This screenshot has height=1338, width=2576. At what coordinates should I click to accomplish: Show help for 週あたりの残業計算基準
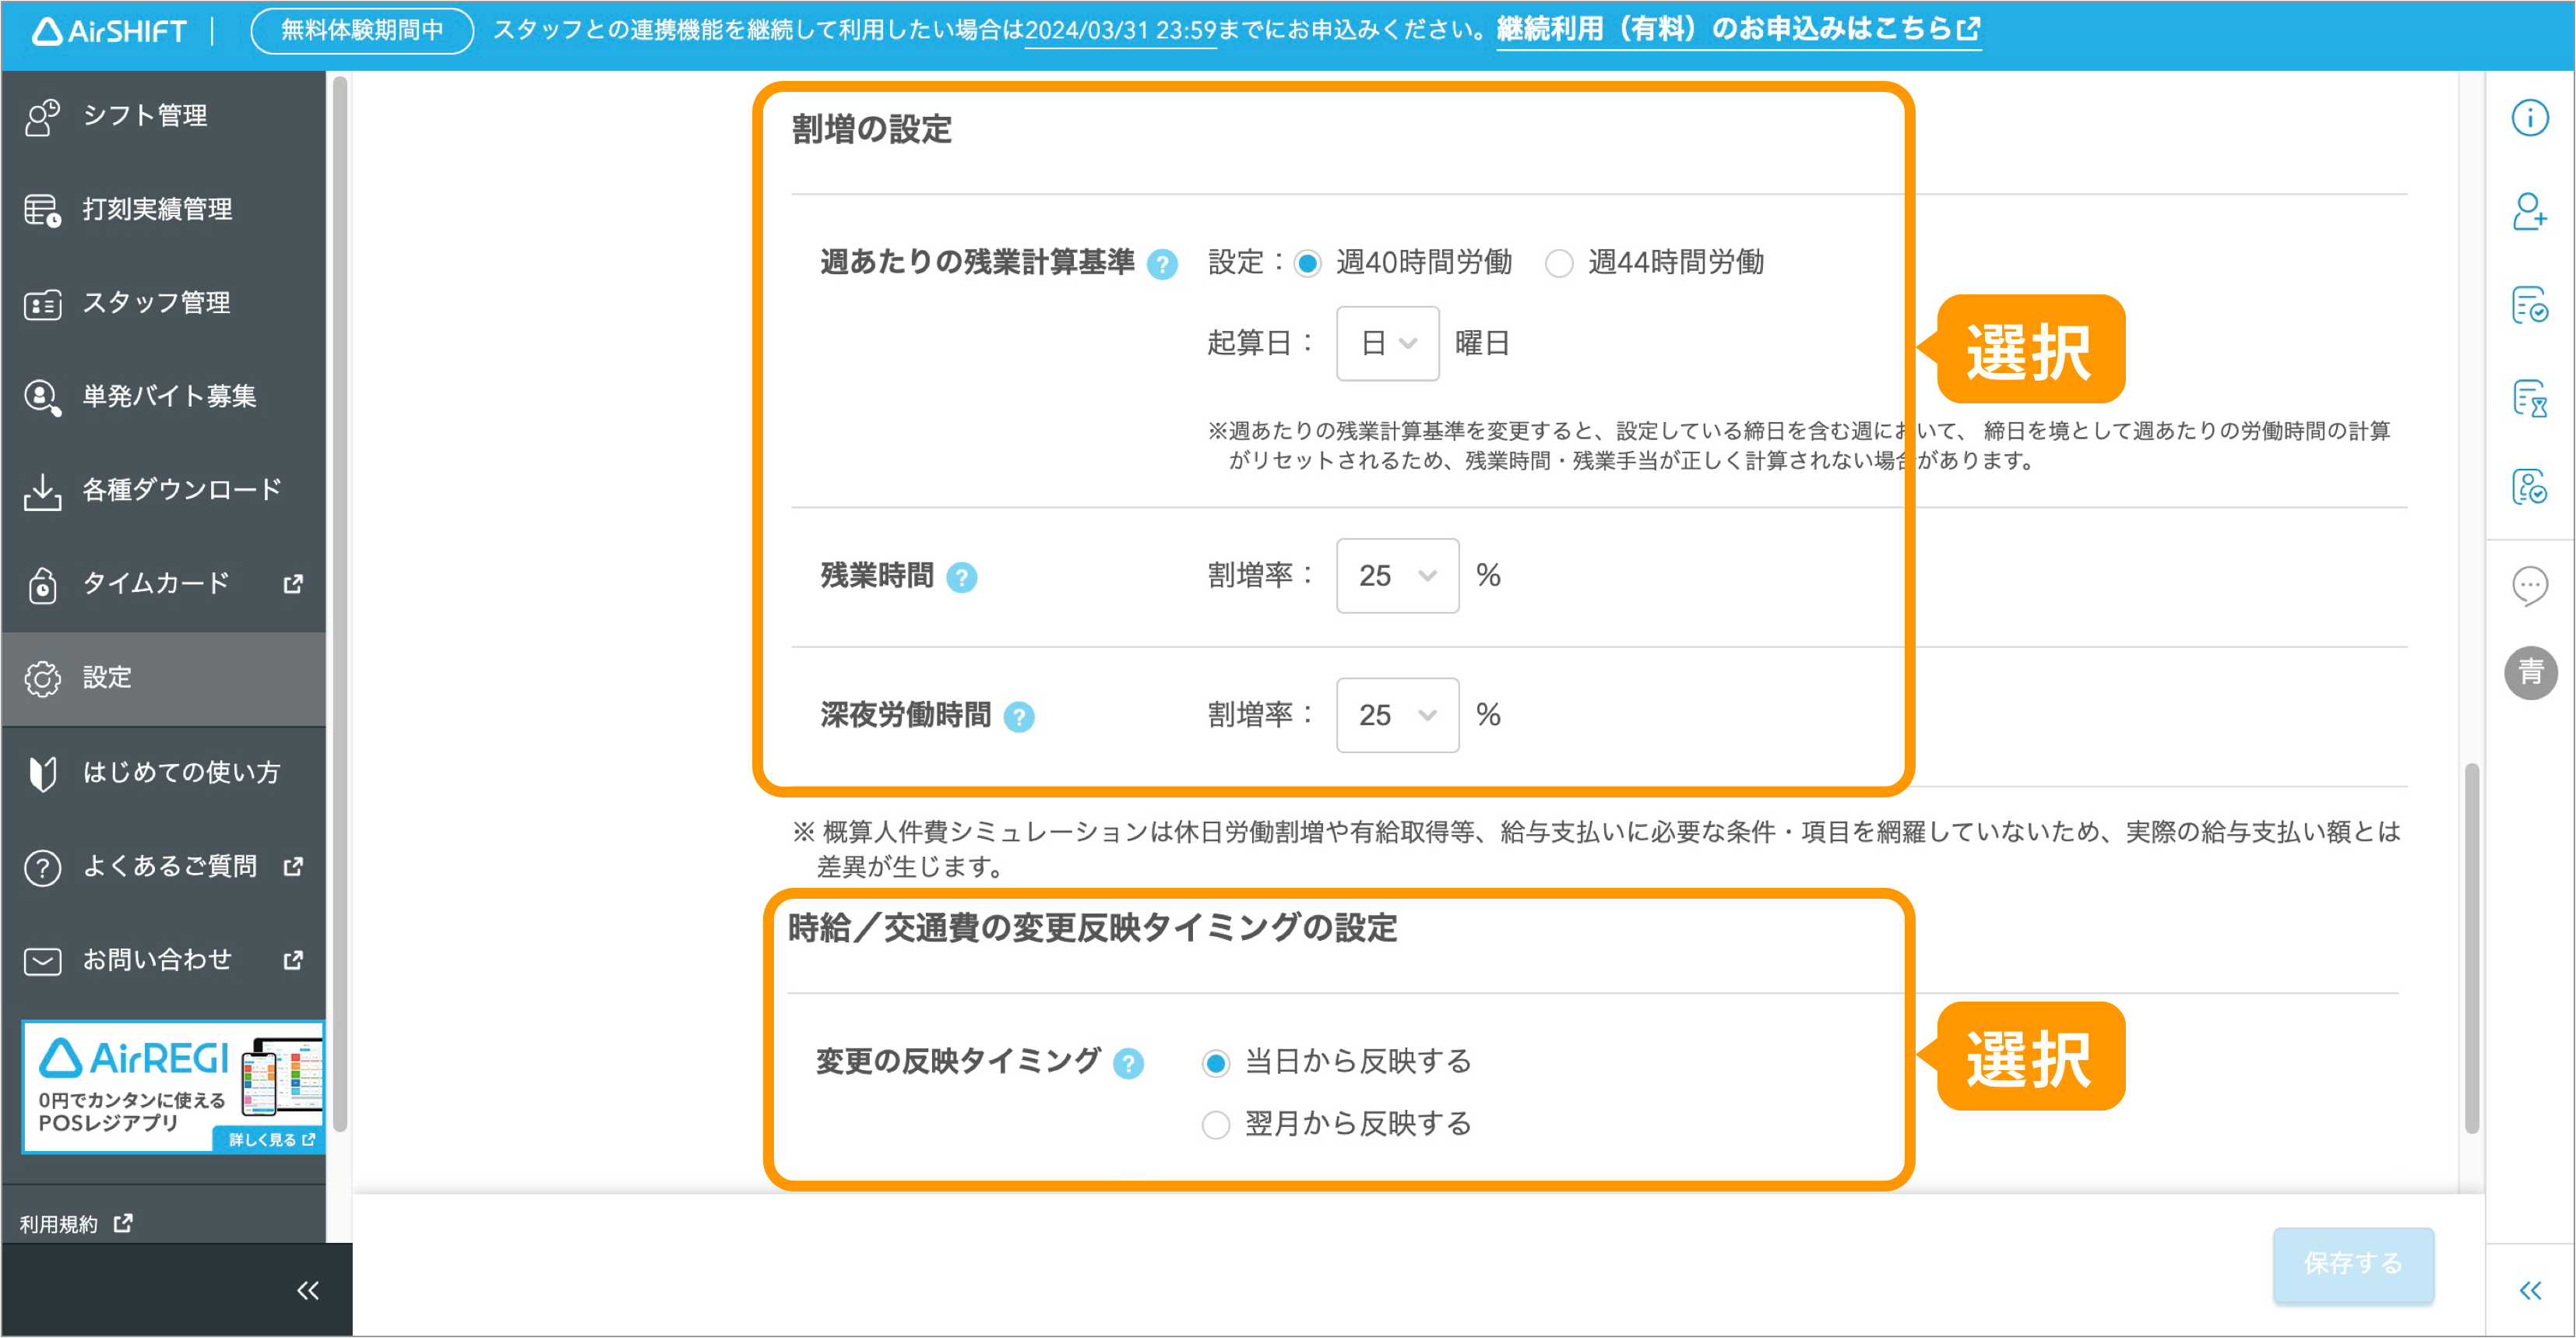click(1162, 264)
